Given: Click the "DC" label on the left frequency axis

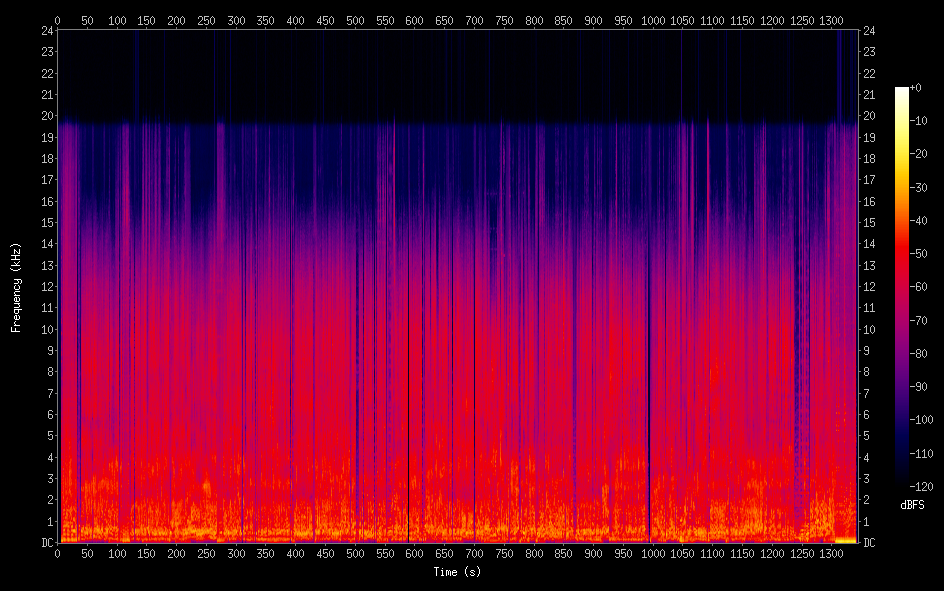Looking at the screenshot, I should pos(48,543).
